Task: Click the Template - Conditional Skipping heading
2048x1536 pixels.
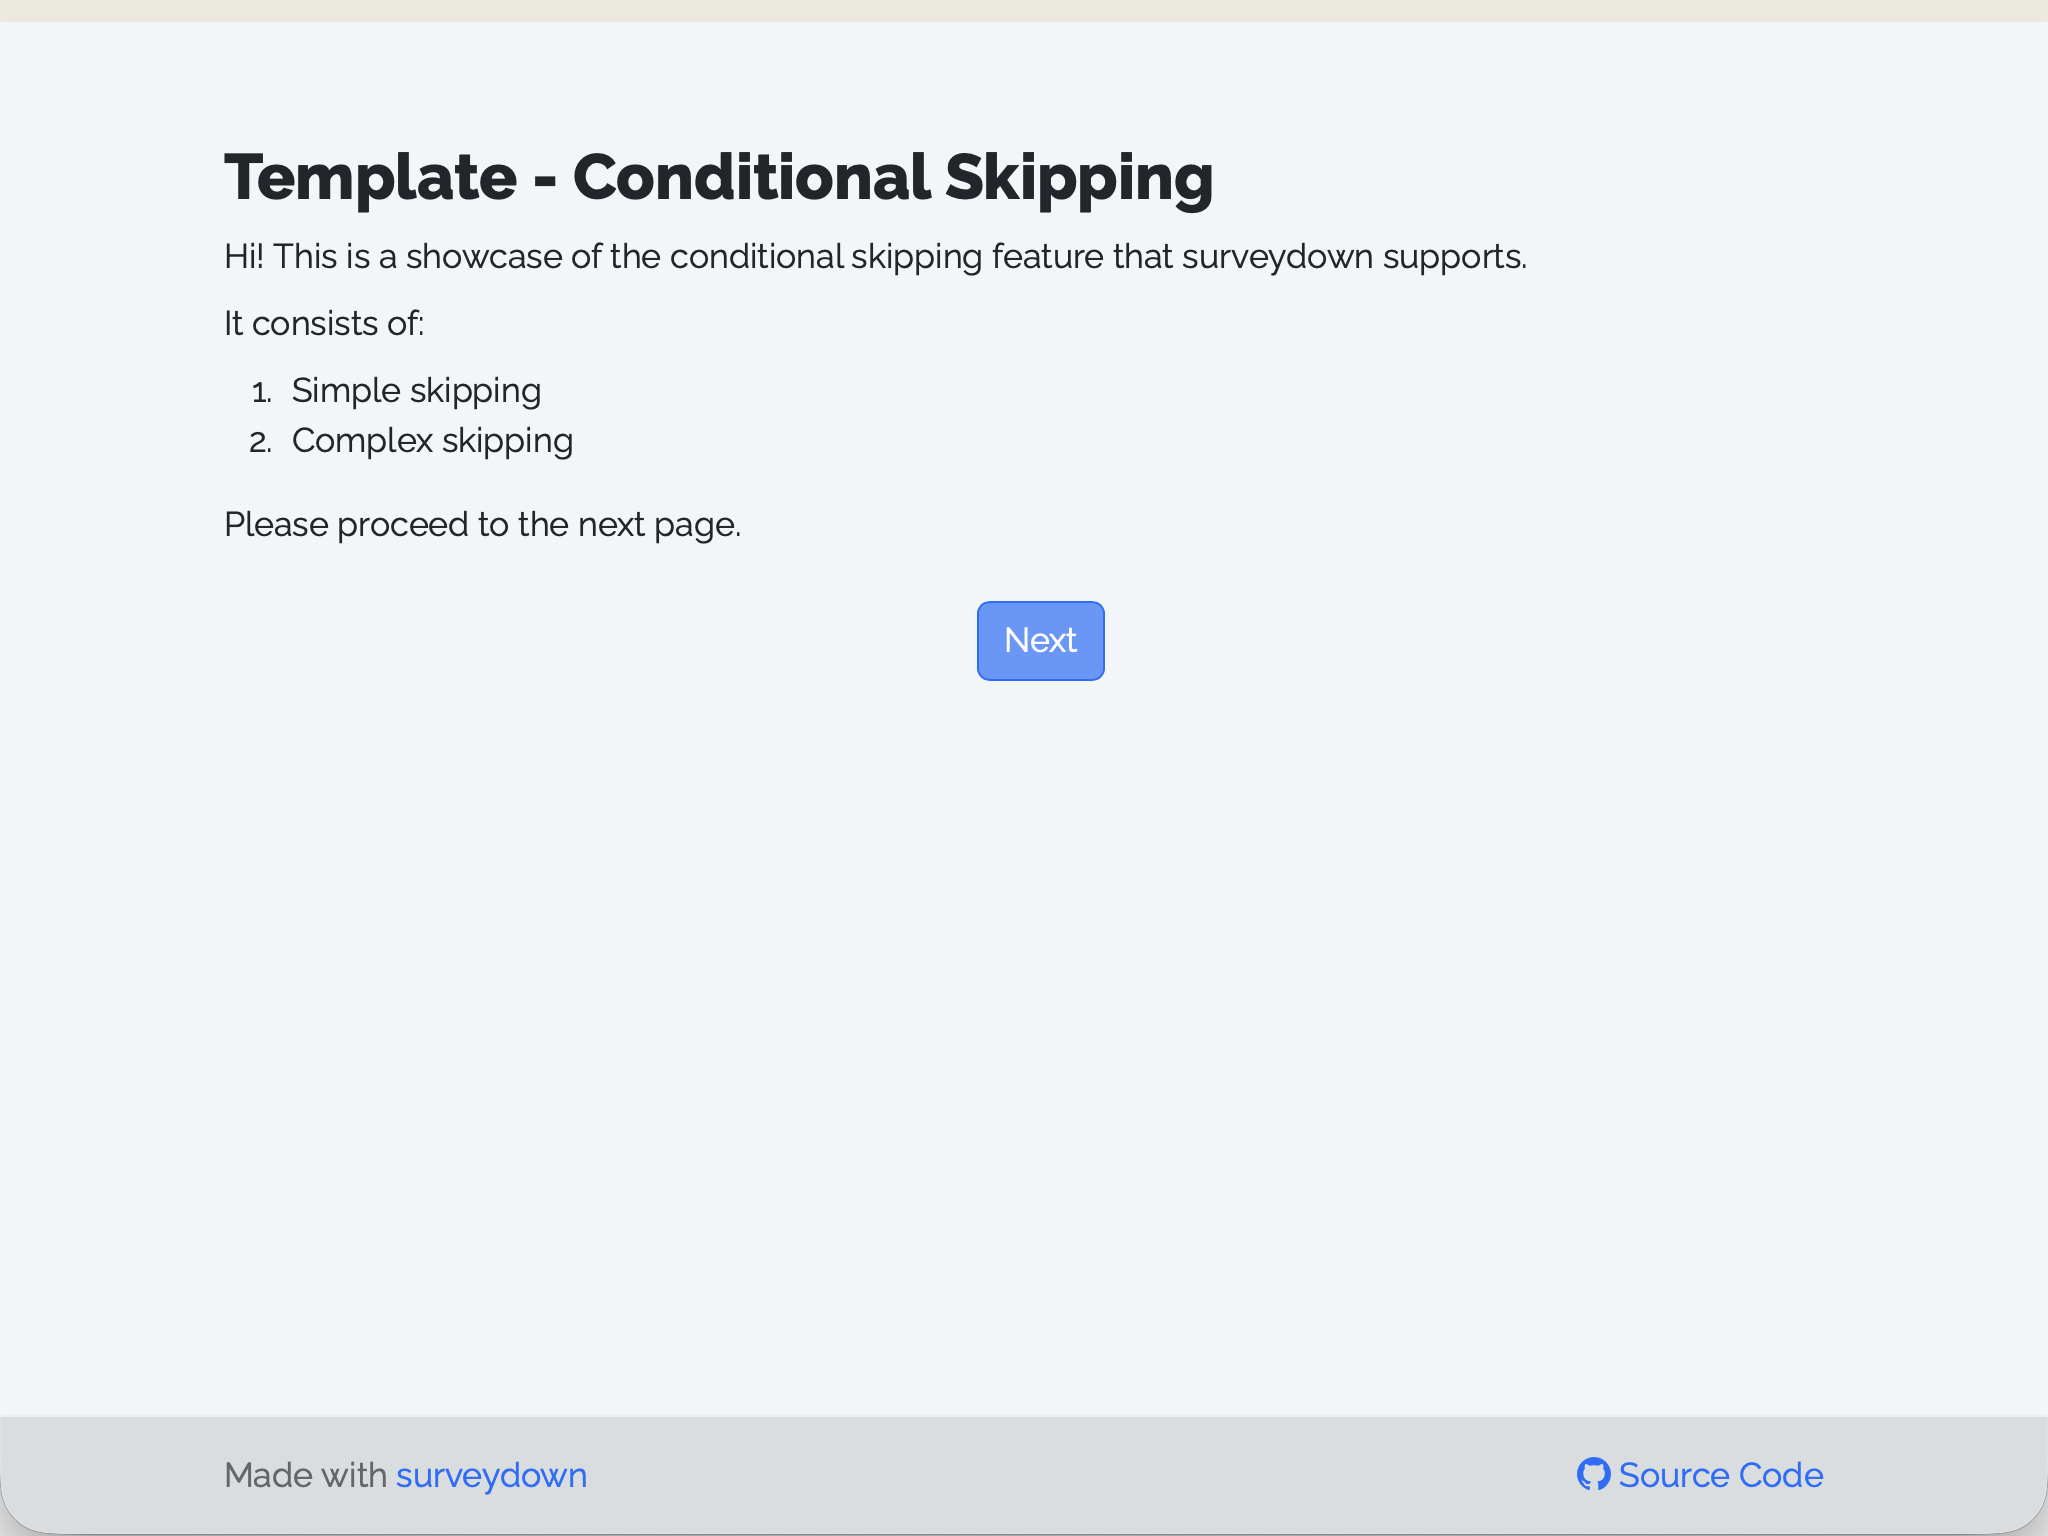Action: 718,178
